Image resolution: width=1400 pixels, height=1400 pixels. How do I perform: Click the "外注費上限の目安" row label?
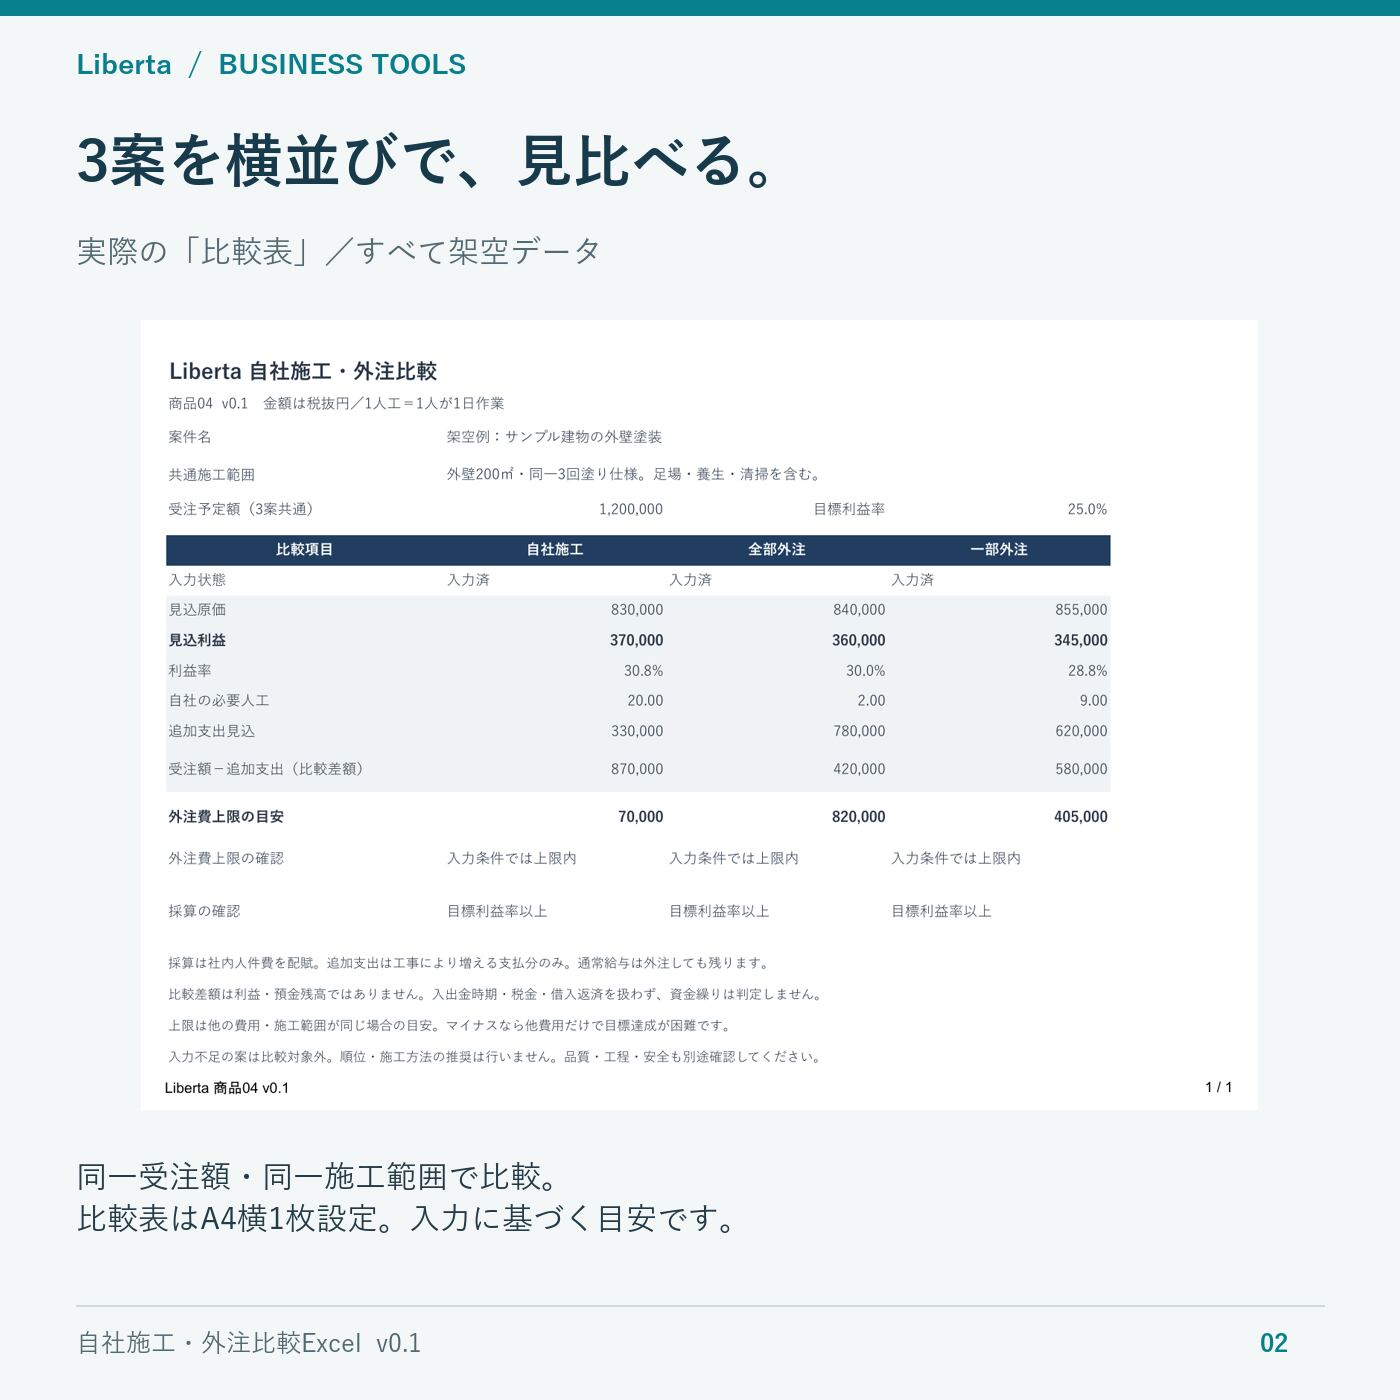pos(226,817)
